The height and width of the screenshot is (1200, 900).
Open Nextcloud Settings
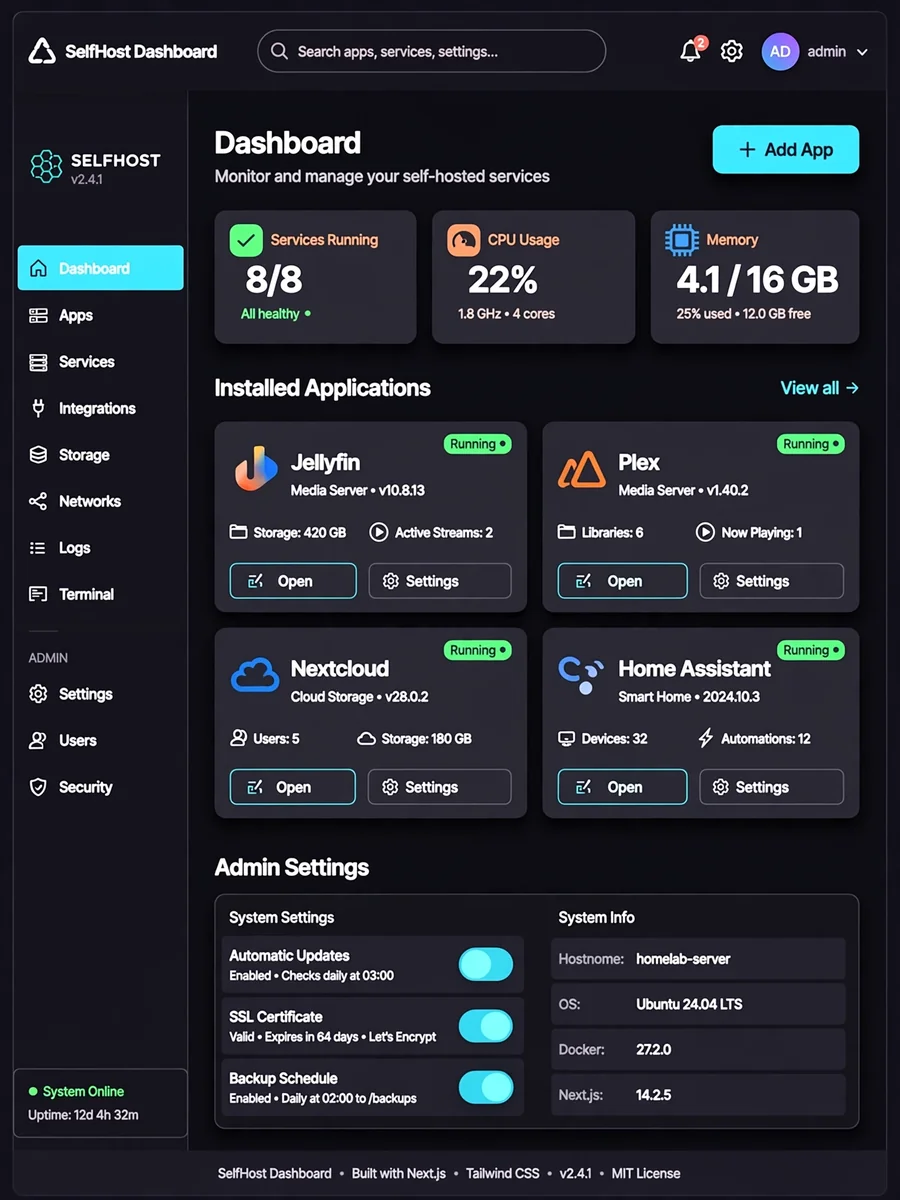440,787
